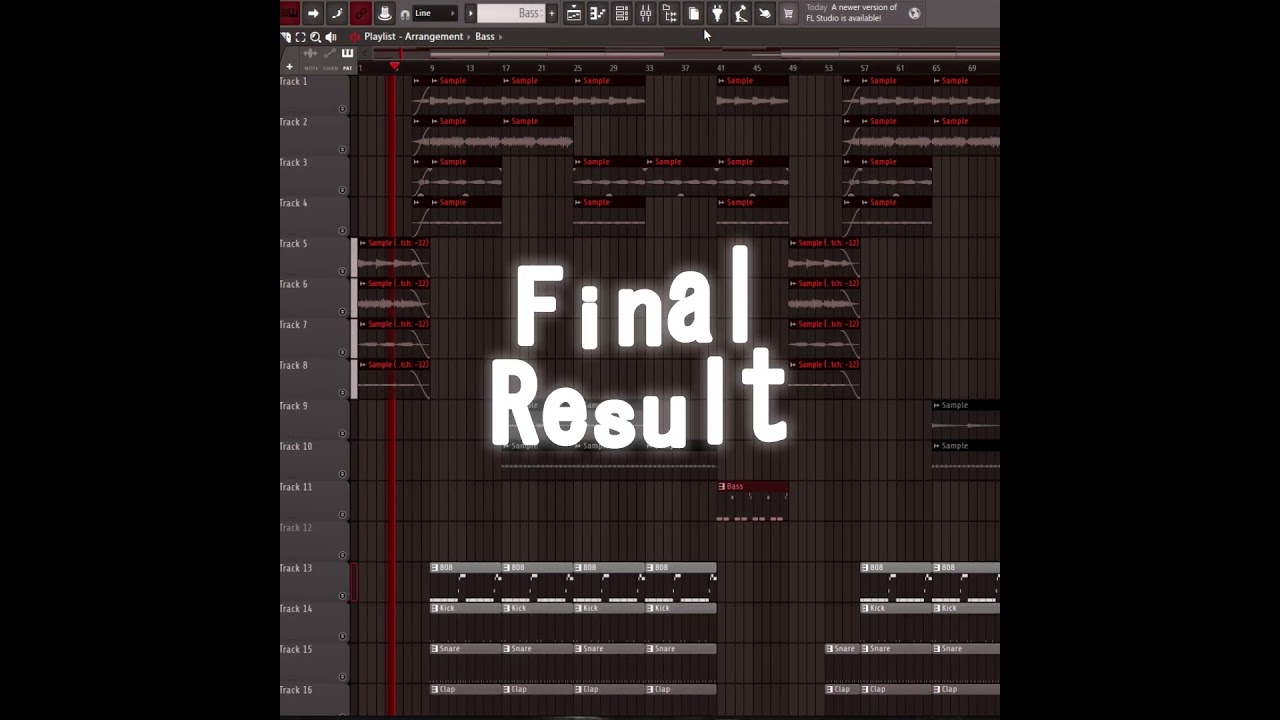The image size is (1280, 720).
Task: Click the toolbar icon left of shopping cart
Action: pyautogui.click(x=765, y=13)
